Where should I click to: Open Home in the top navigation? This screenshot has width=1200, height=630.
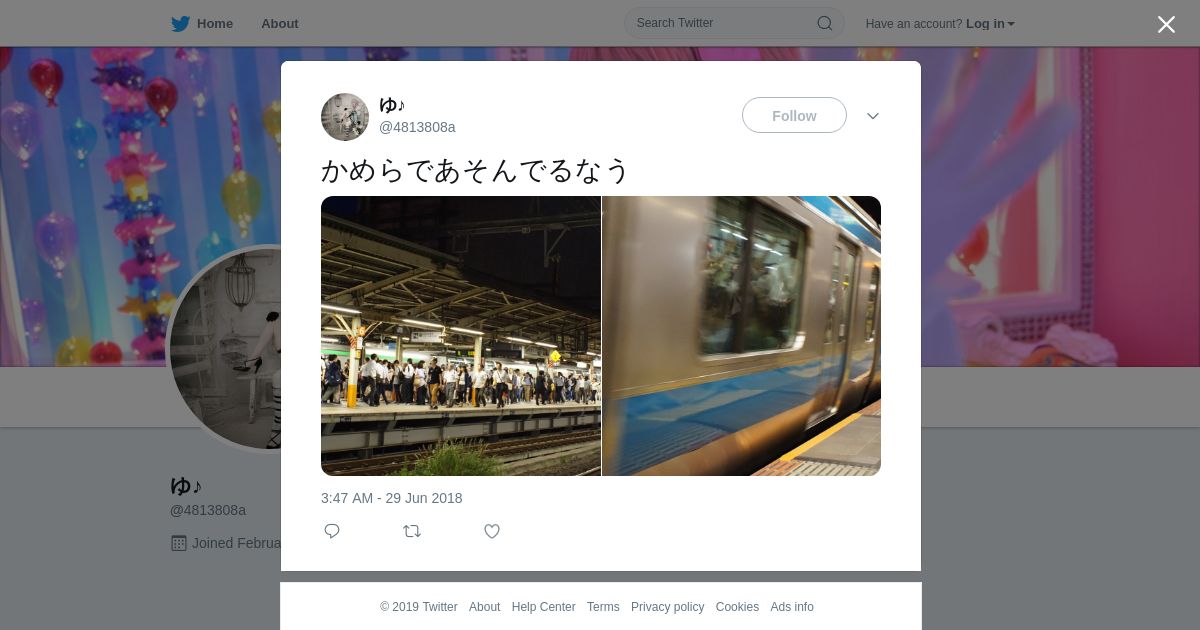pos(215,24)
